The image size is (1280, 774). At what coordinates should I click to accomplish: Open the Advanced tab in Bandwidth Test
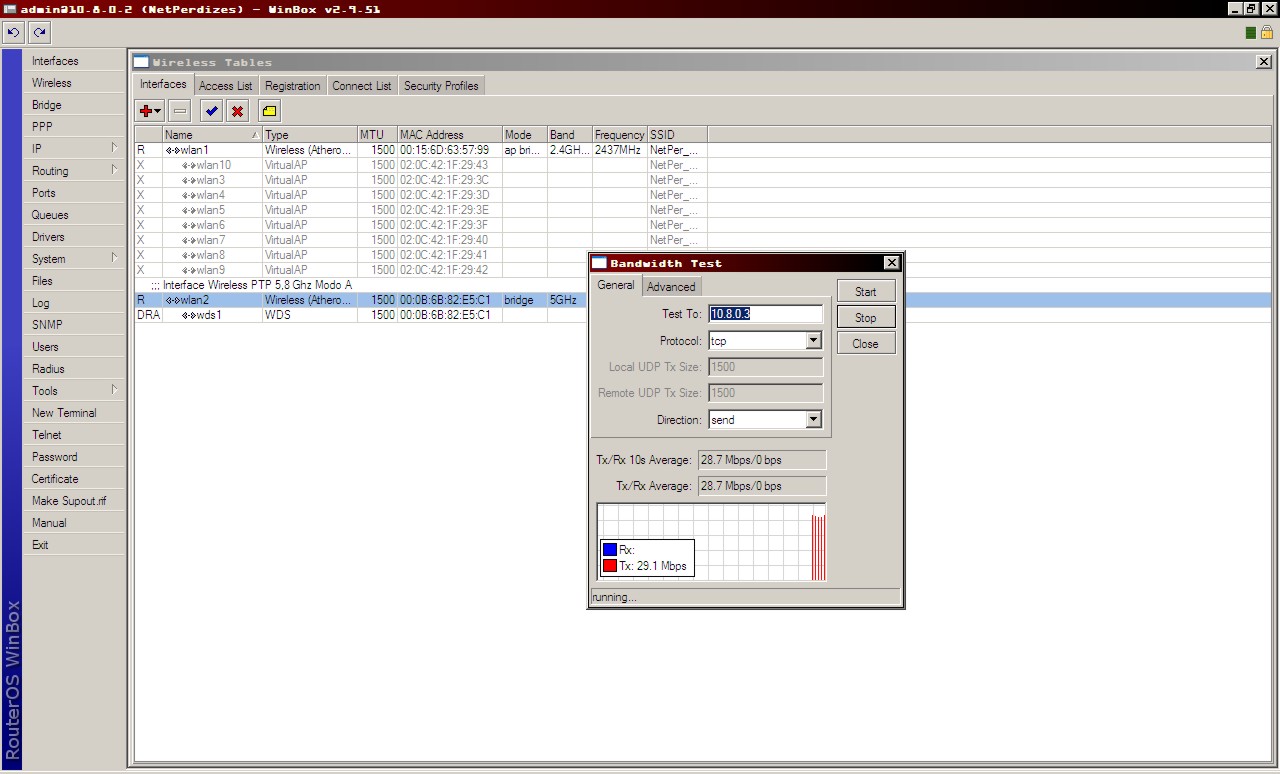pos(671,287)
